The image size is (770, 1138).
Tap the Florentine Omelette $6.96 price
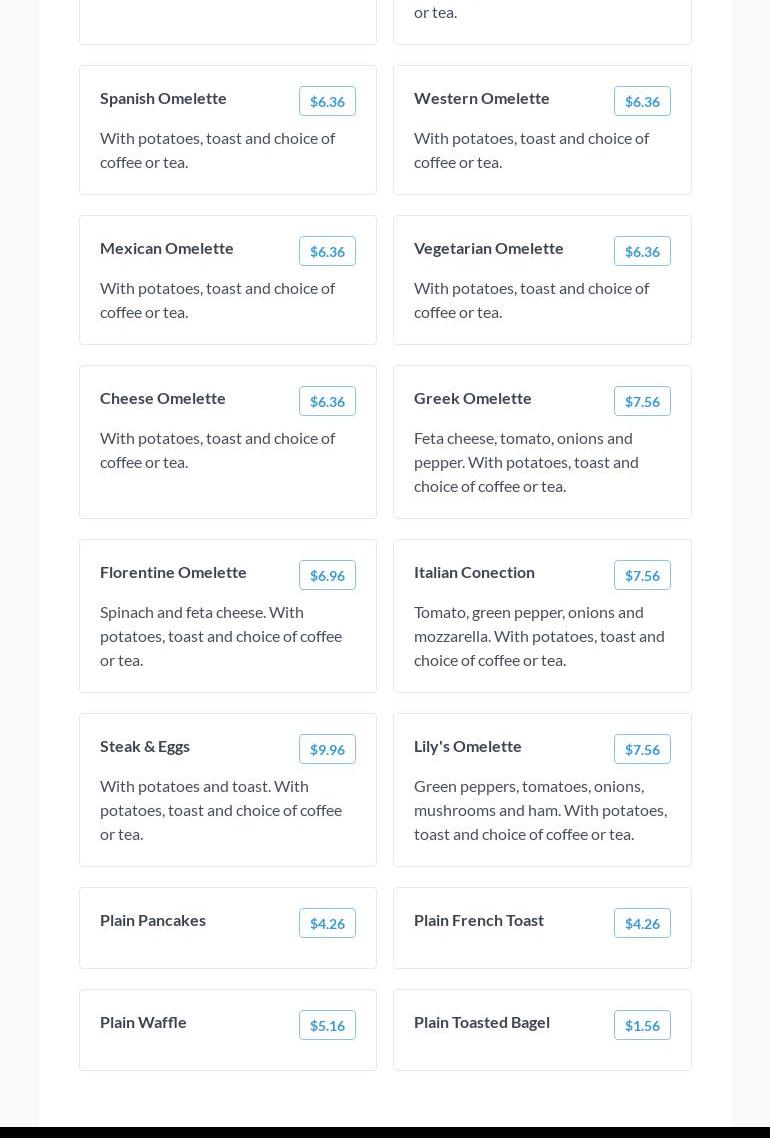(x=327, y=575)
